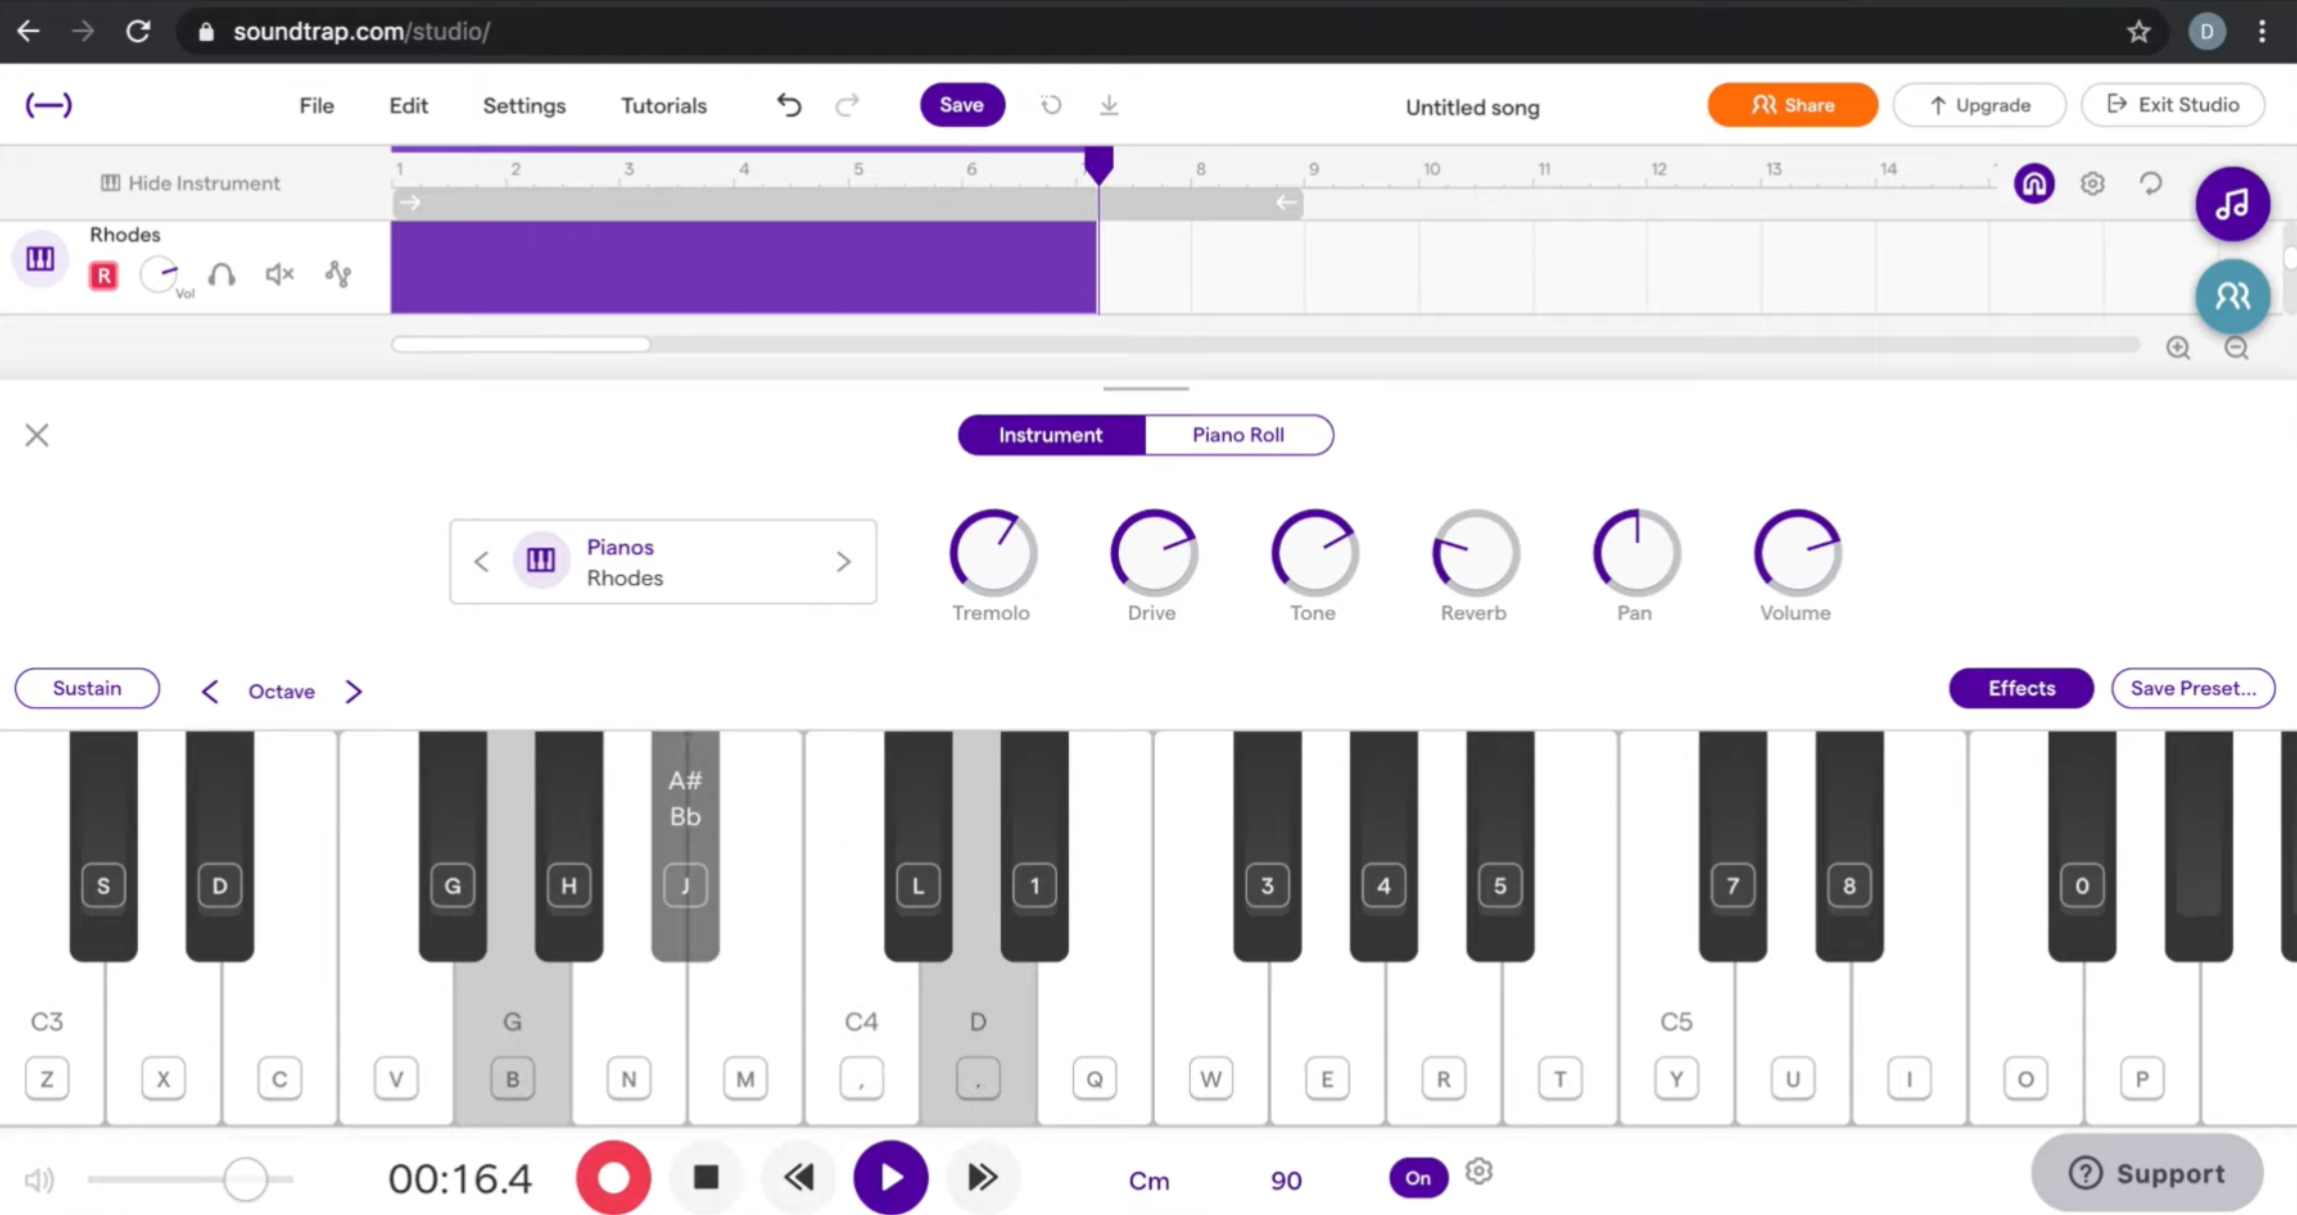Click the Save Preset button

coord(2192,688)
